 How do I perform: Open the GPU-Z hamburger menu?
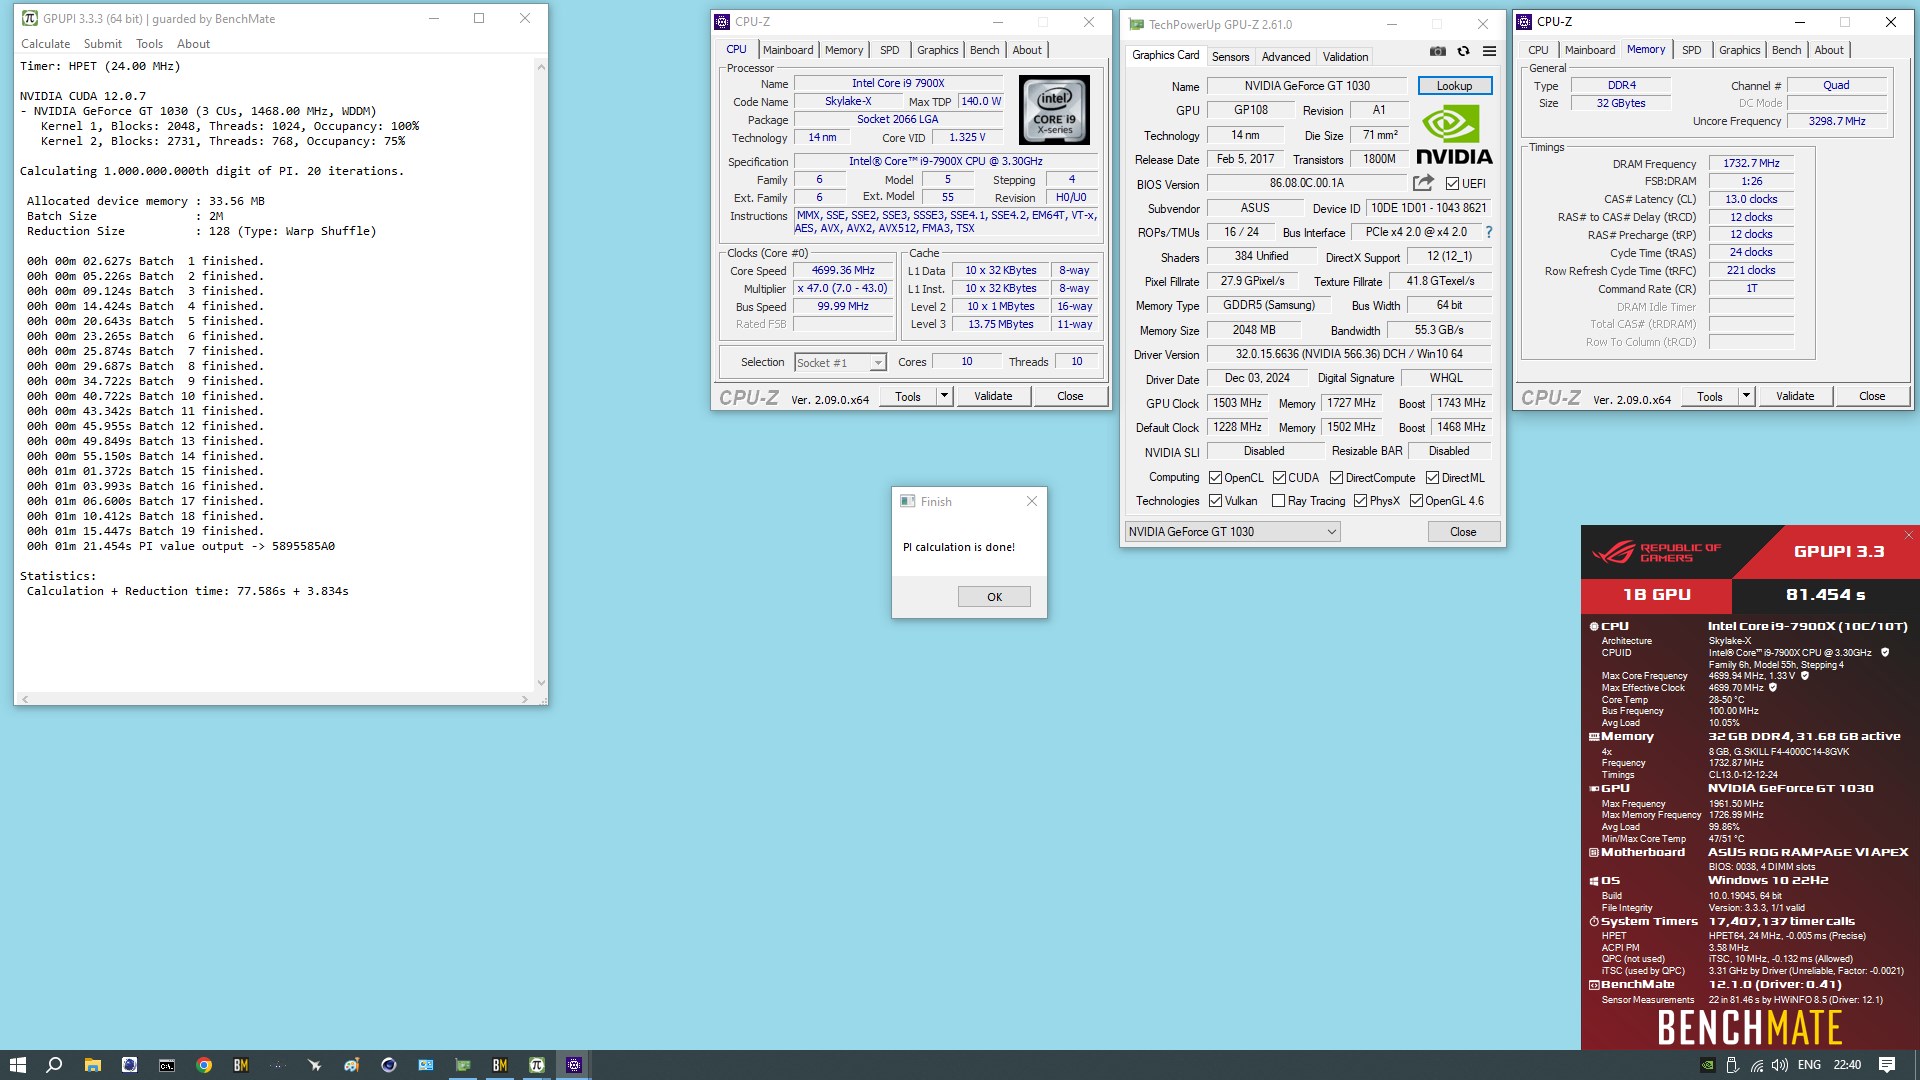tap(1489, 51)
